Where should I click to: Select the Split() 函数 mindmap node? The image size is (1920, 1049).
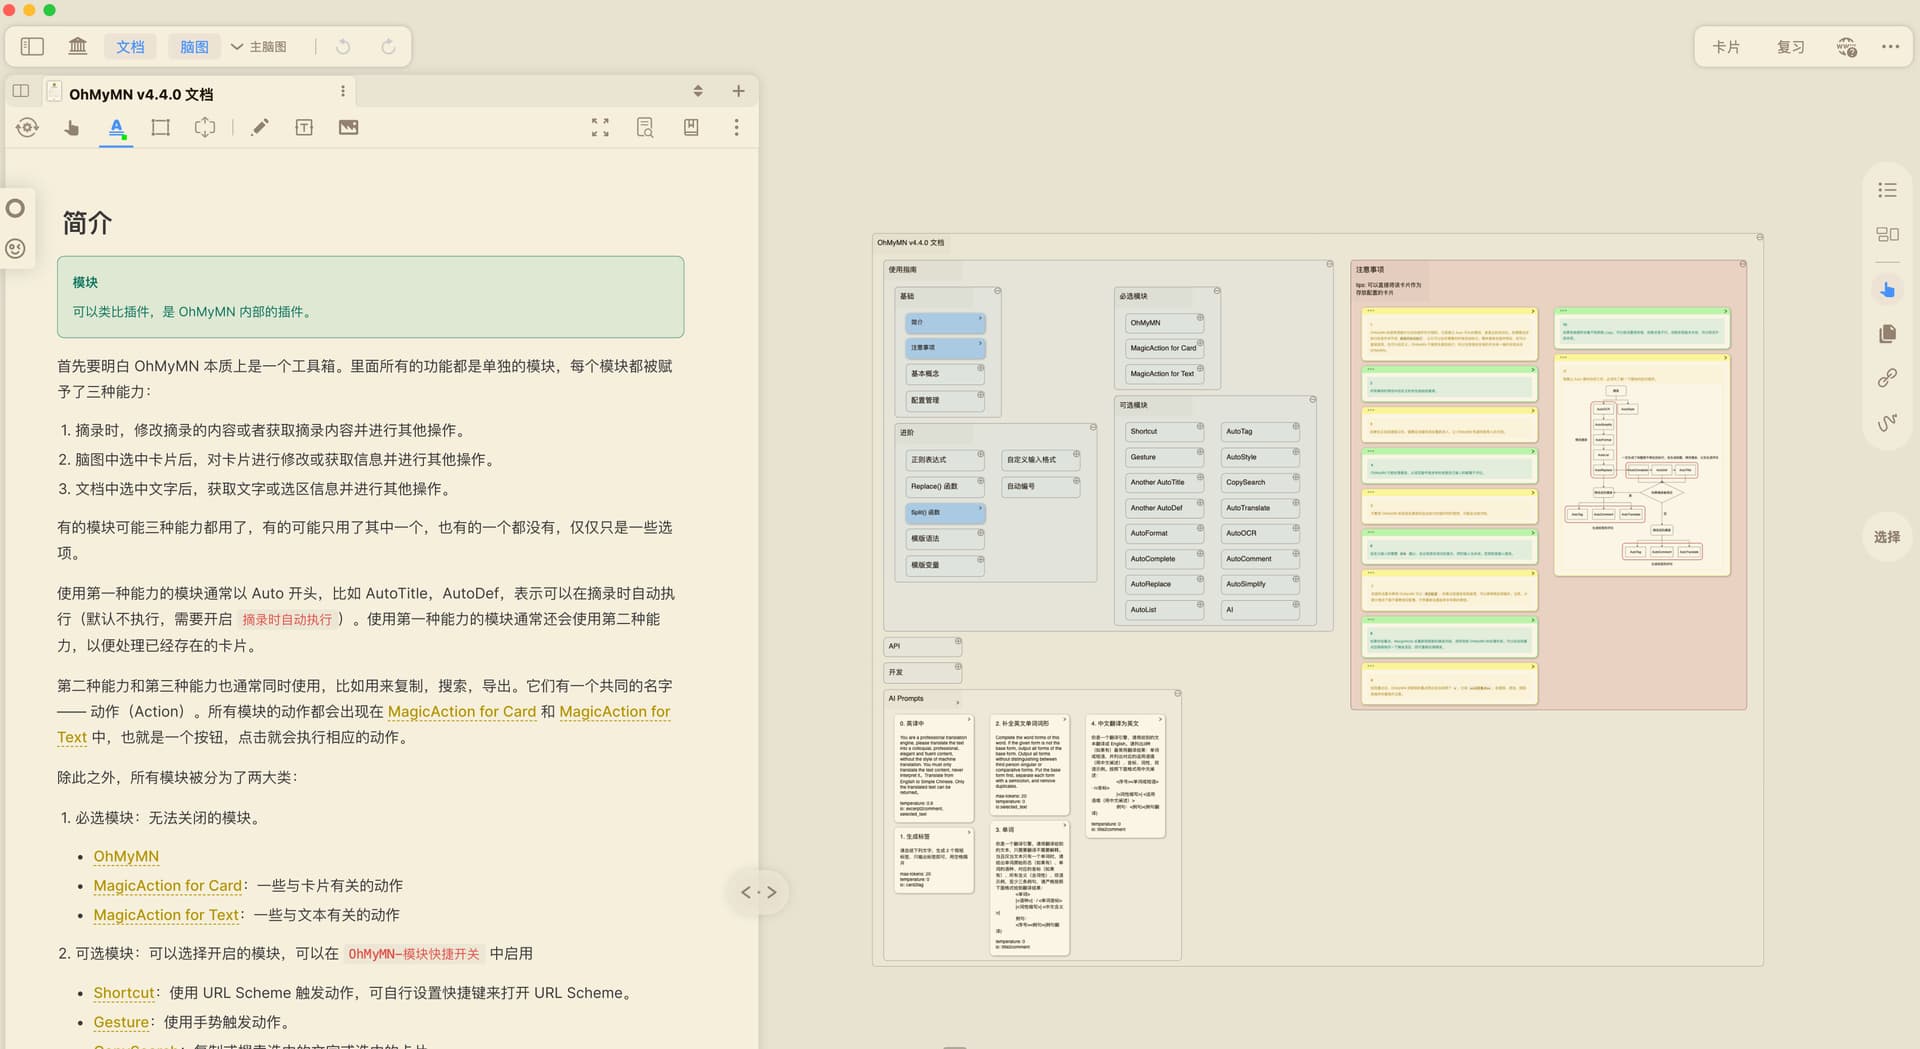coord(945,513)
